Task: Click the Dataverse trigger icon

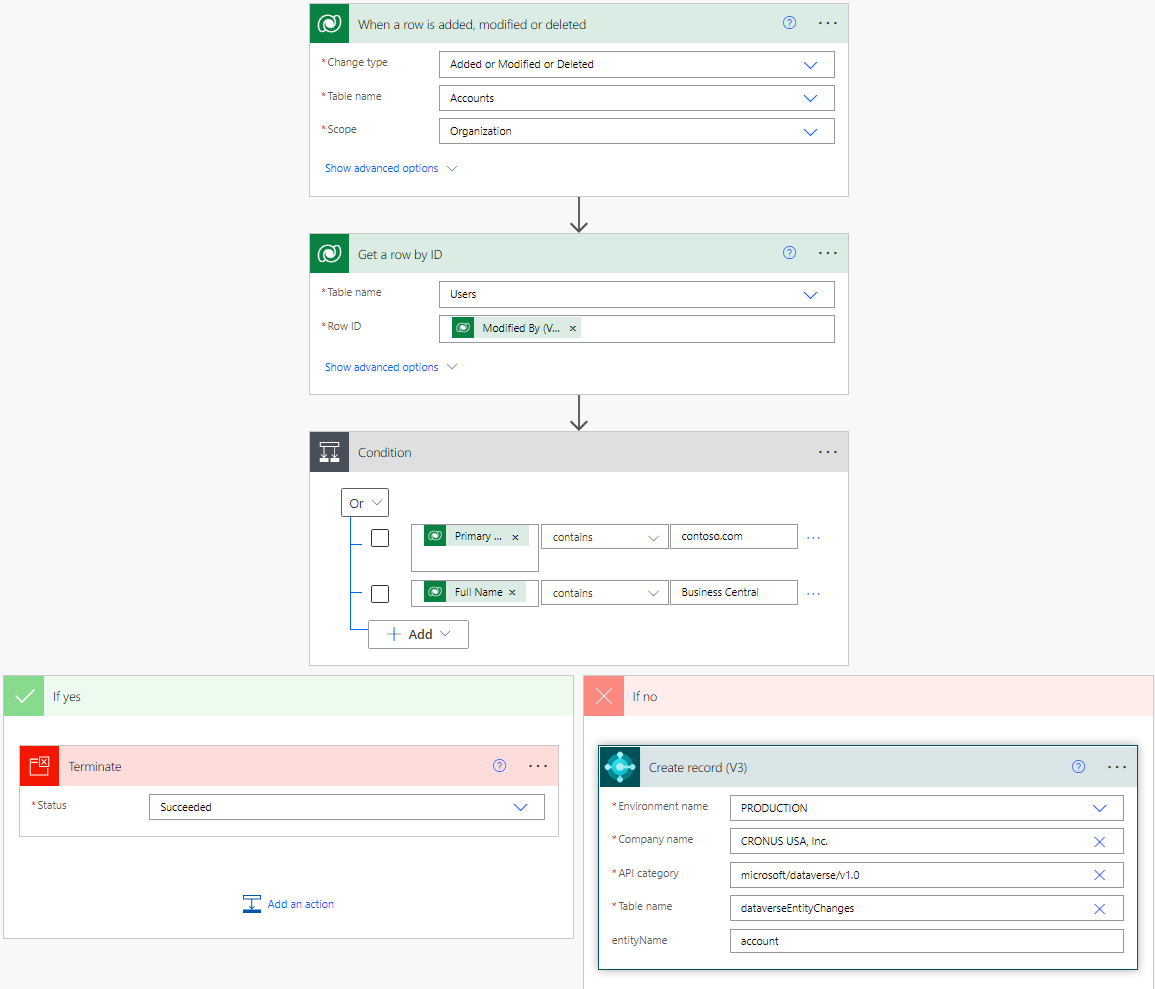Action: point(329,24)
